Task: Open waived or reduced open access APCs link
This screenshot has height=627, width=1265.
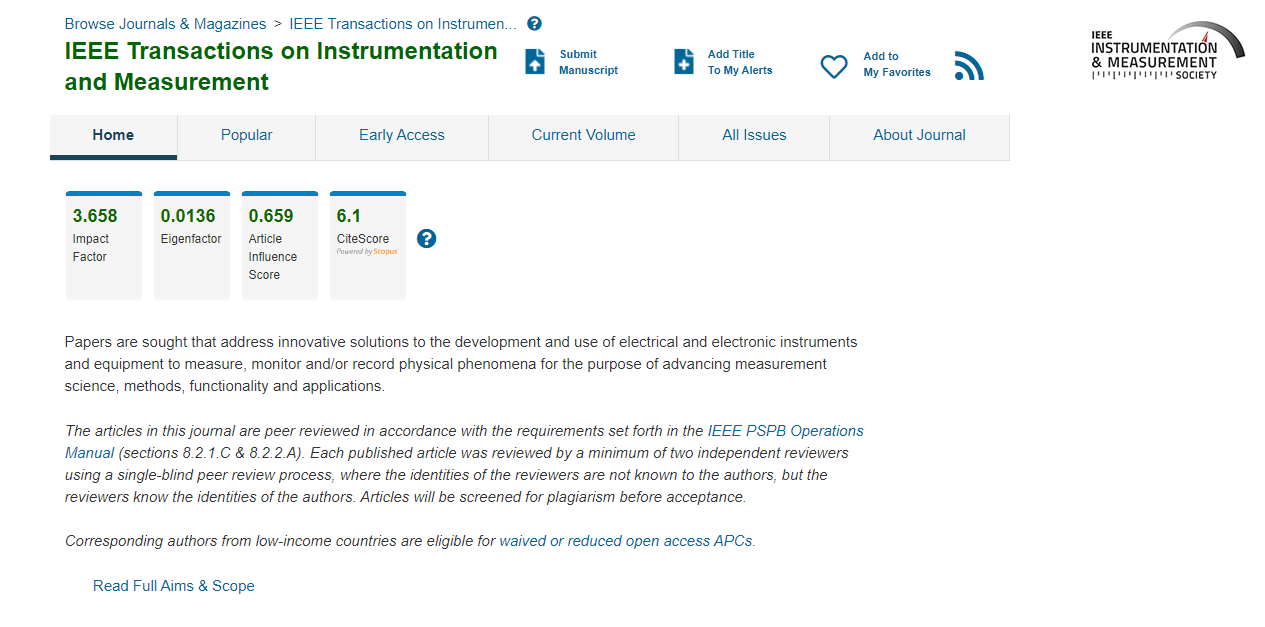Action: point(626,541)
